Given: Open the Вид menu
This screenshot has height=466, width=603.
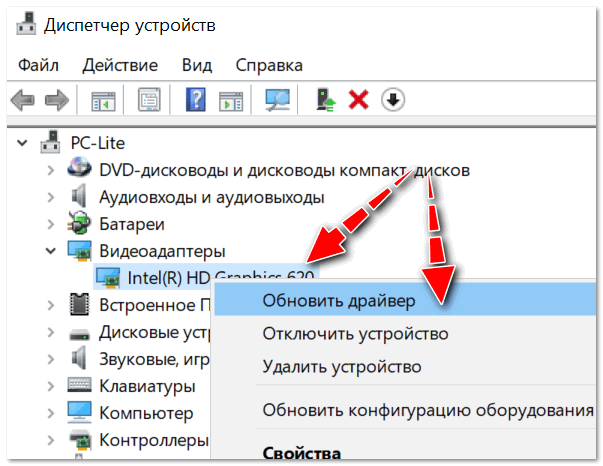Looking at the screenshot, I should 197,65.
